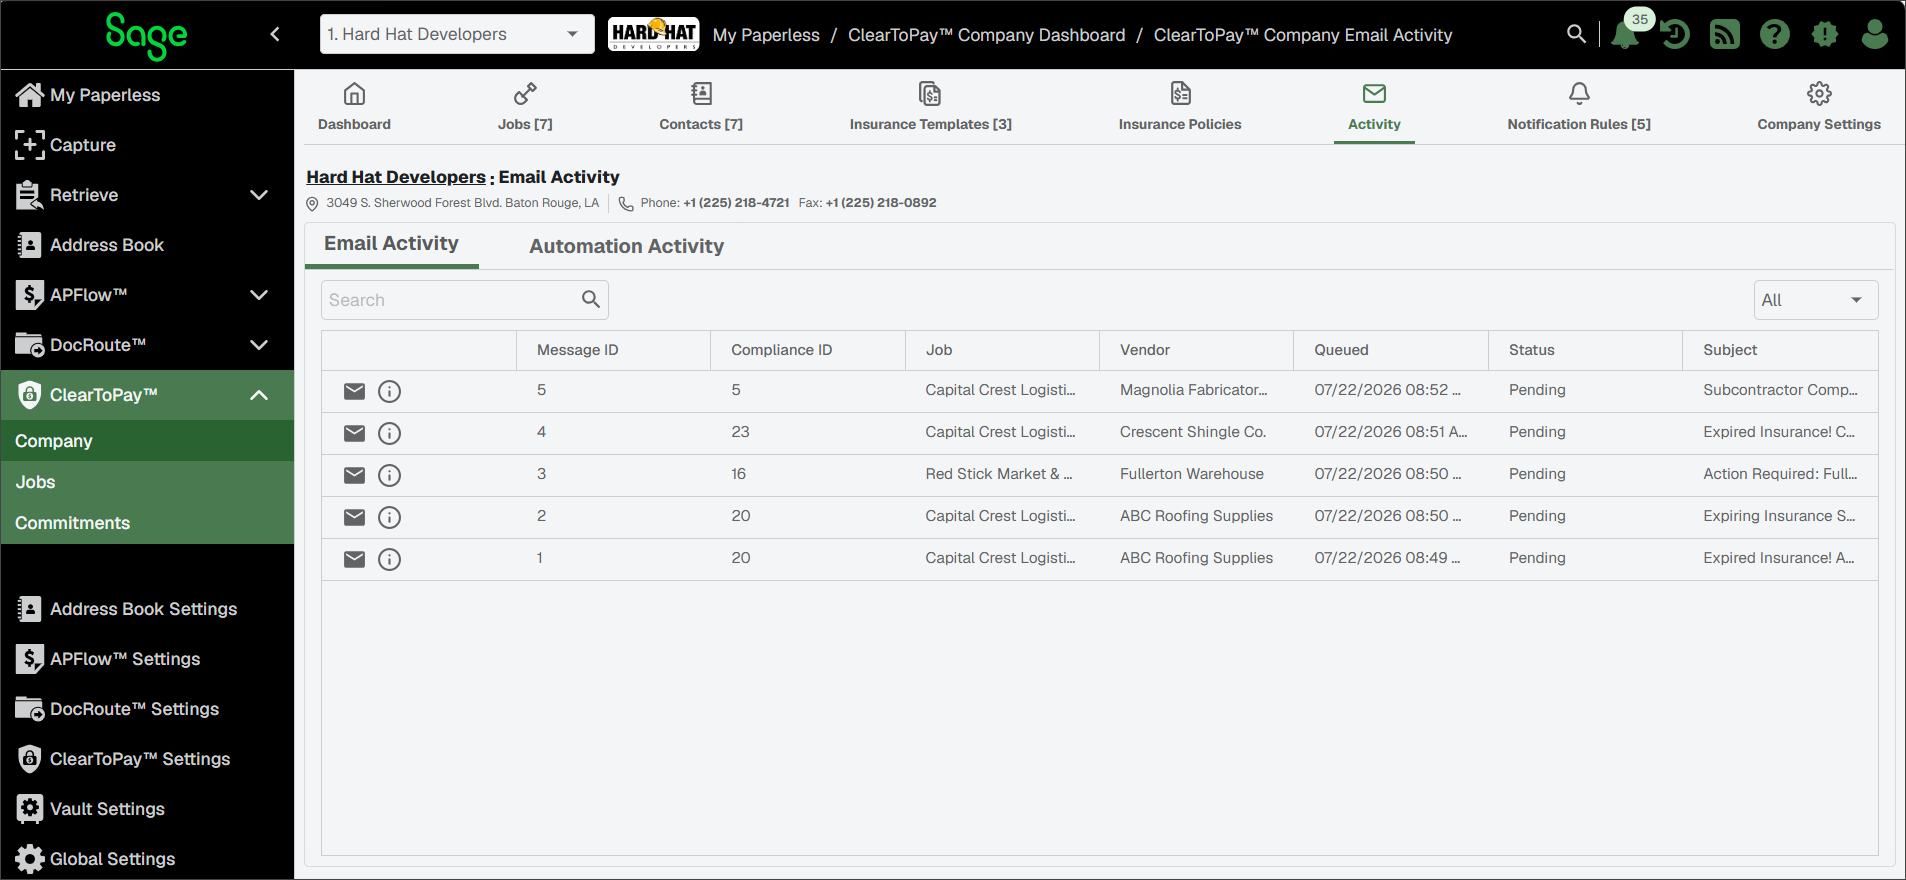Image resolution: width=1906 pixels, height=880 pixels.
Task: Switch to the Jobs [7] tab
Action: (525, 107)
